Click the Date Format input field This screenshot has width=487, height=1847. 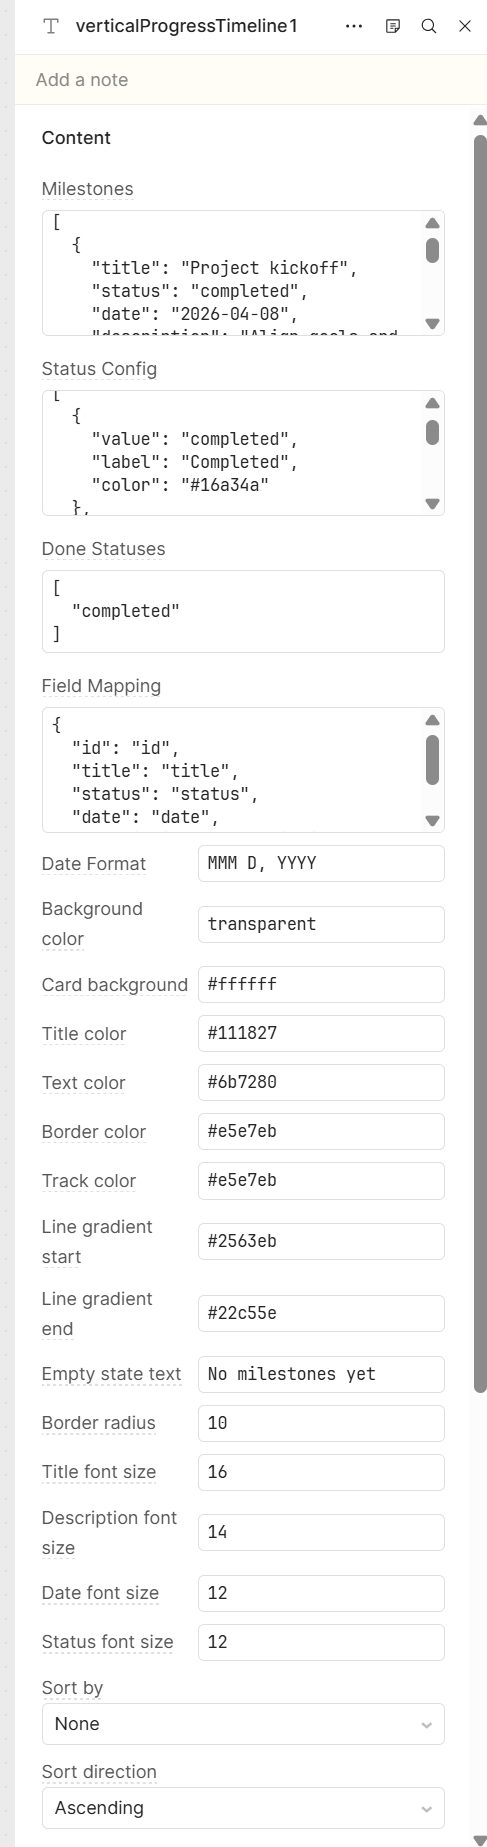[x=321, y=864]
